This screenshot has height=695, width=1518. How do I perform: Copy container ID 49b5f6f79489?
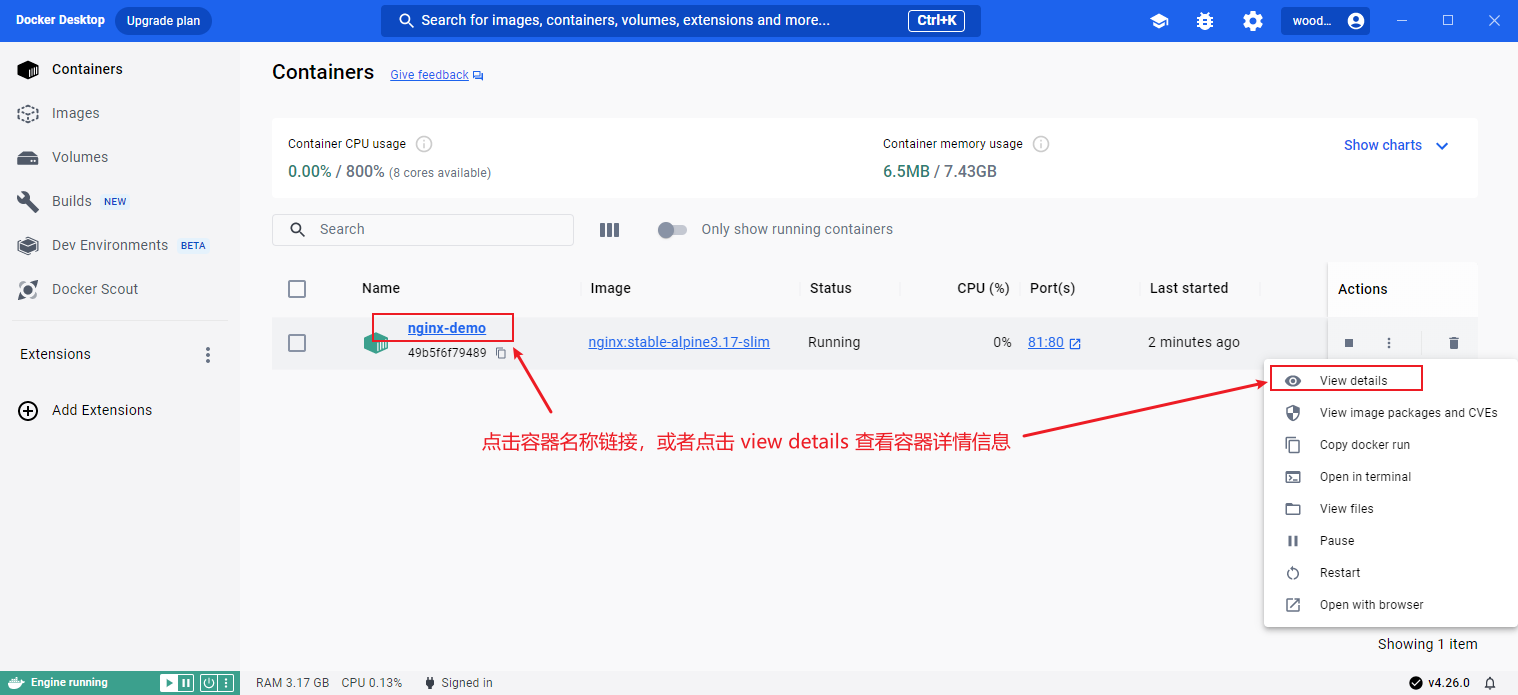[x=502, y=353]
